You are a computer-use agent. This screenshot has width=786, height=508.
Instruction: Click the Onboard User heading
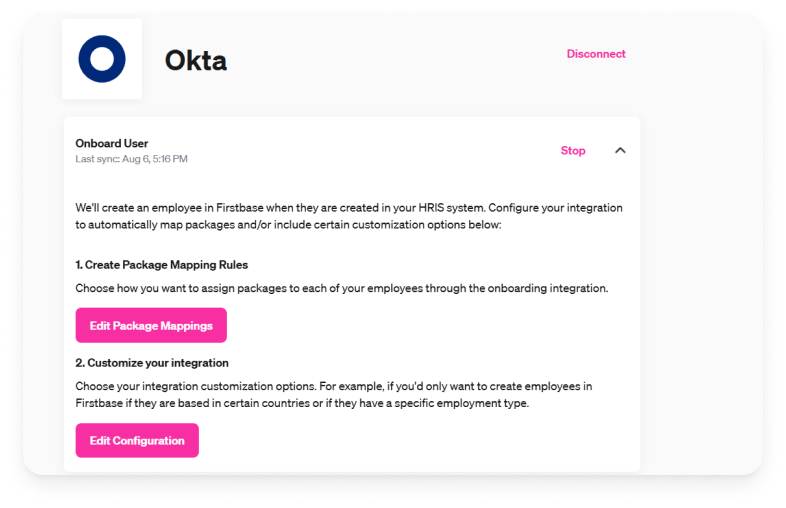coord(112,143)
